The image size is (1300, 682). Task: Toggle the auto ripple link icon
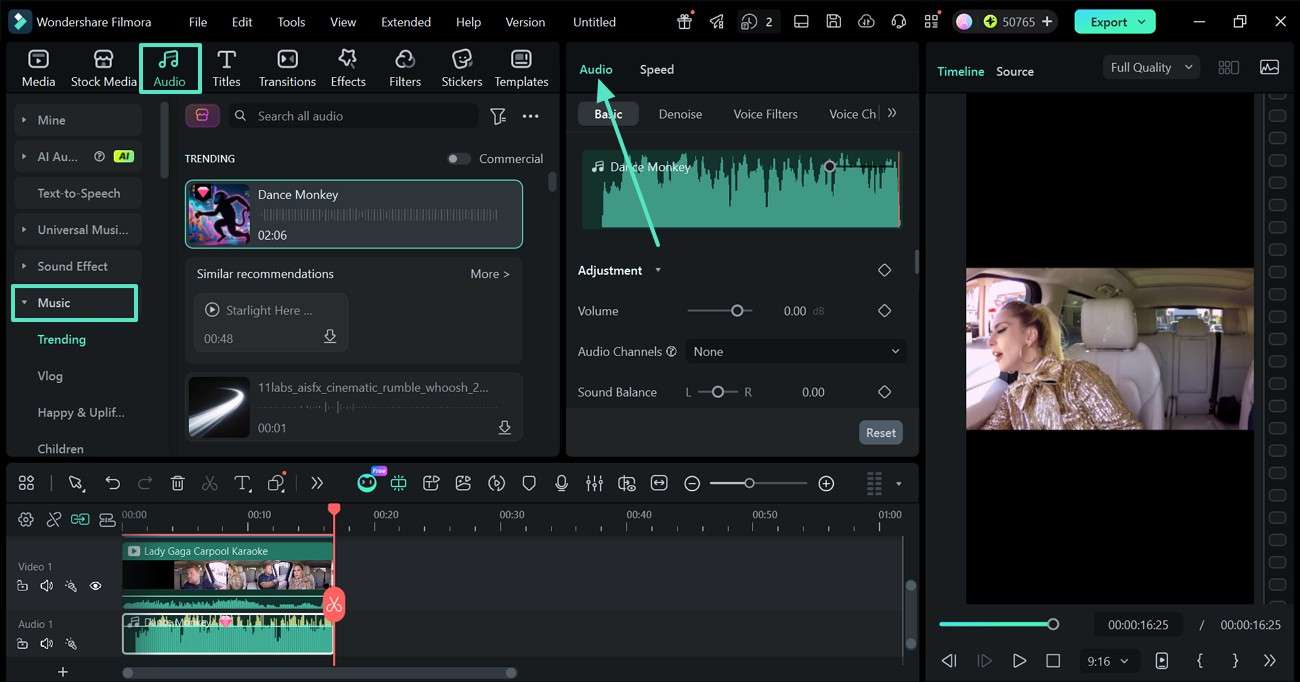79,519
